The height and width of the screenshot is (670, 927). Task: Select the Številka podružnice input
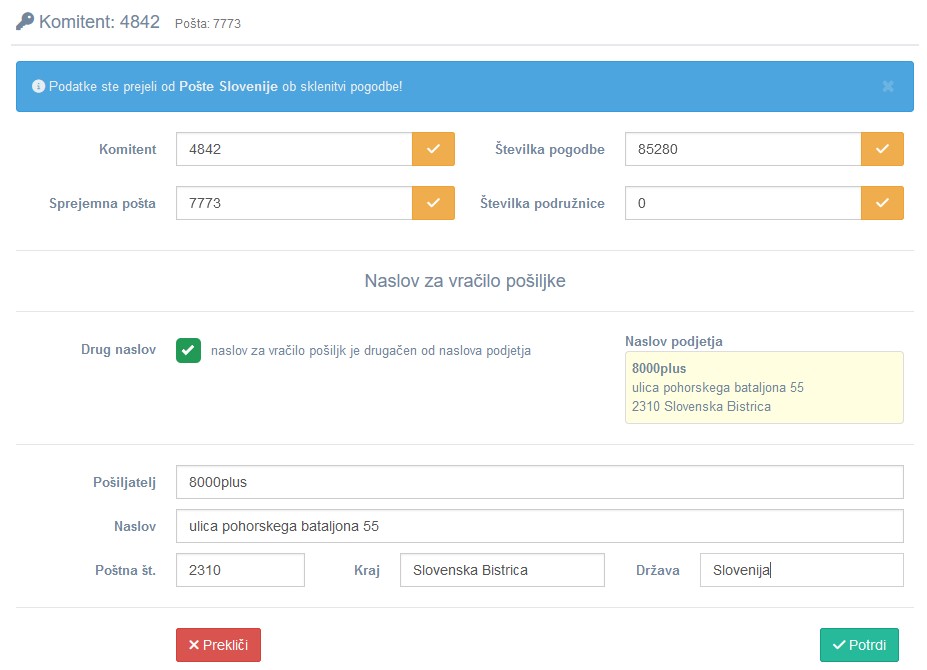(x=743, y=203)
